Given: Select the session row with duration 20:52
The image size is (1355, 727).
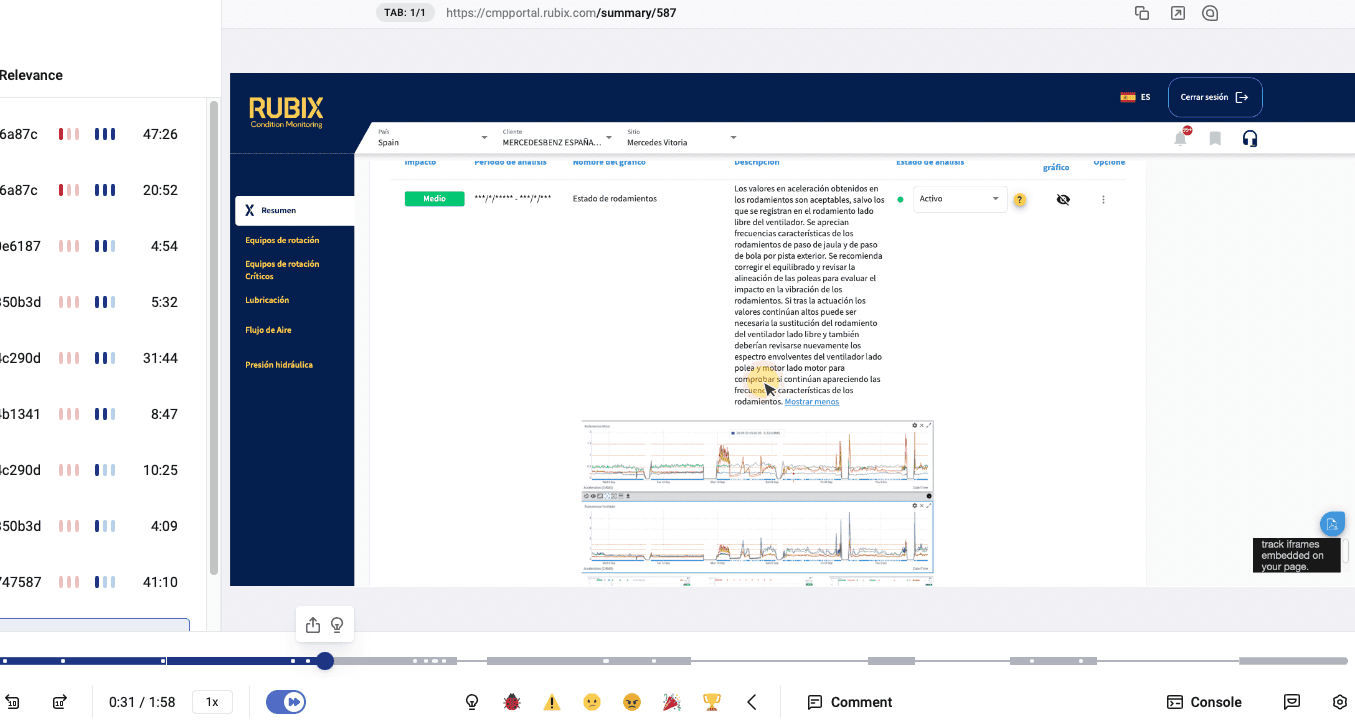Looking at the screenshot, I should tap(103, 190).
